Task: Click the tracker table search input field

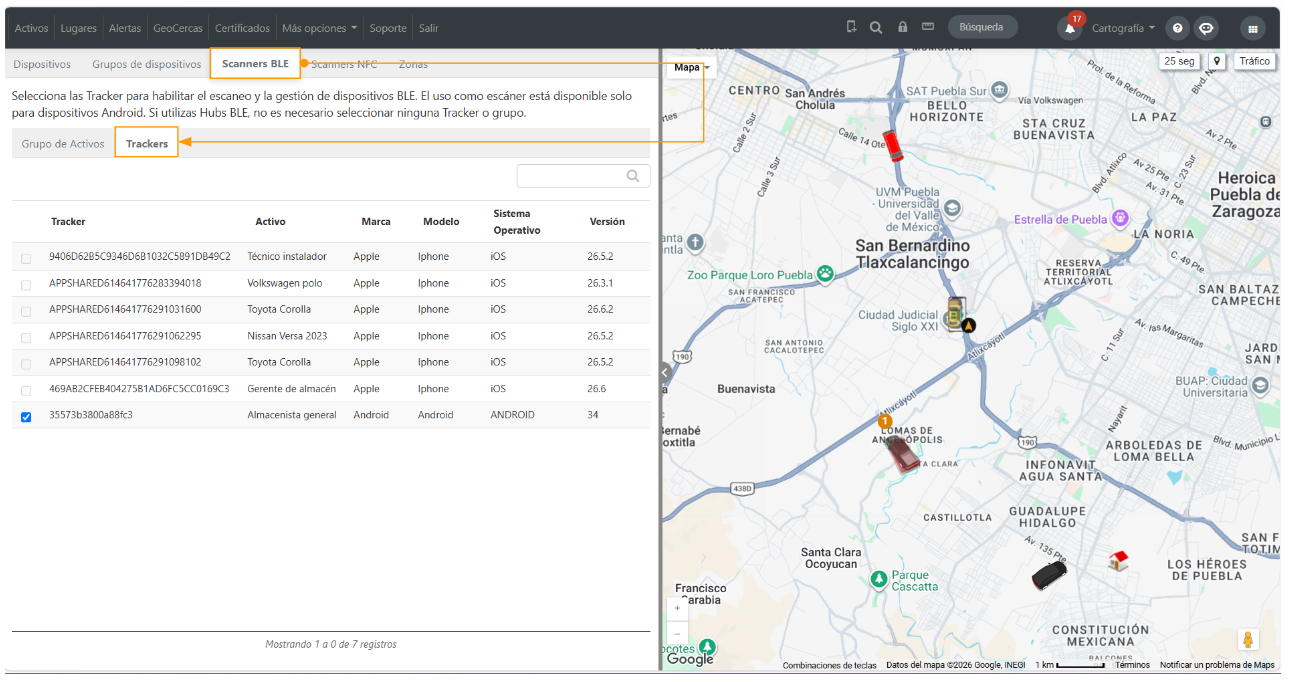Action: pyautogui.click(x=583, y=176)
